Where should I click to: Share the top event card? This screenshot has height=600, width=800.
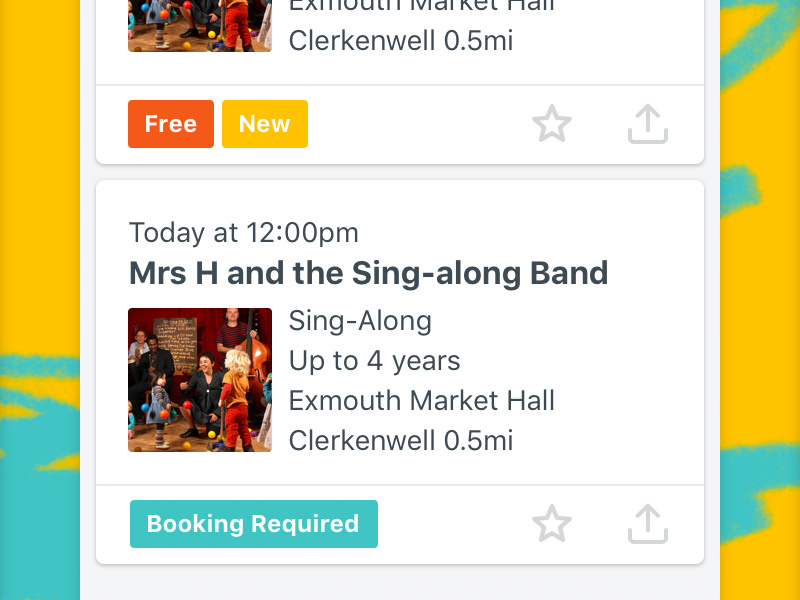(647, 124)
